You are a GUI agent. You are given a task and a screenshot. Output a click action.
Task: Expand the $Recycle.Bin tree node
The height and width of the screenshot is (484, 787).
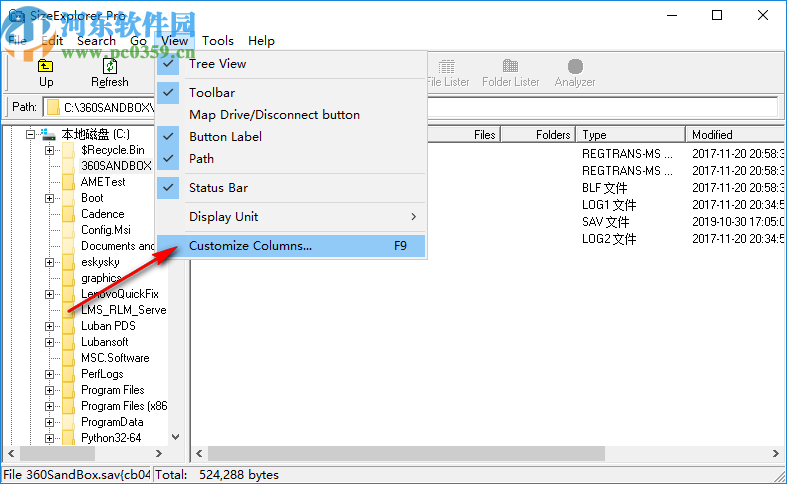tap(49, 150)
